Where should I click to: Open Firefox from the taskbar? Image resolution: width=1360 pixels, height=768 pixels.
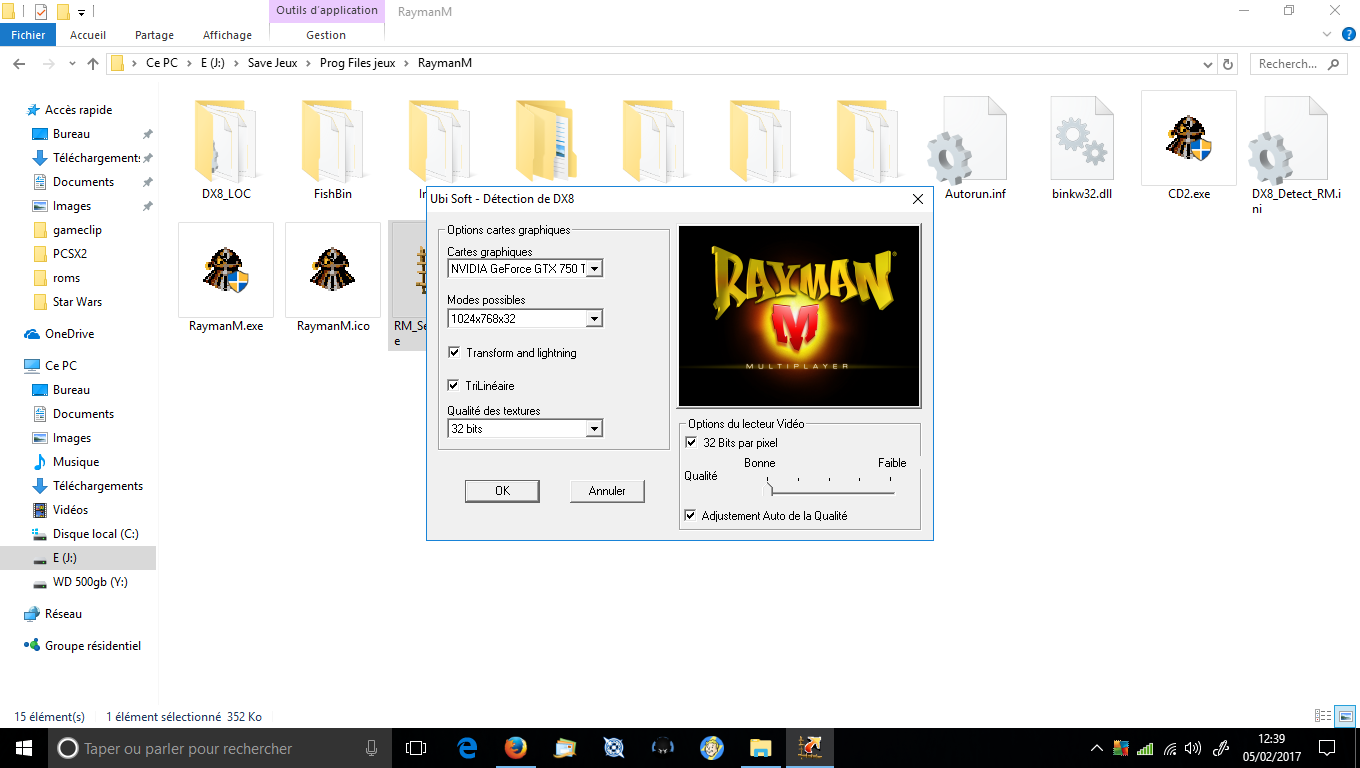tap(515, 748)
